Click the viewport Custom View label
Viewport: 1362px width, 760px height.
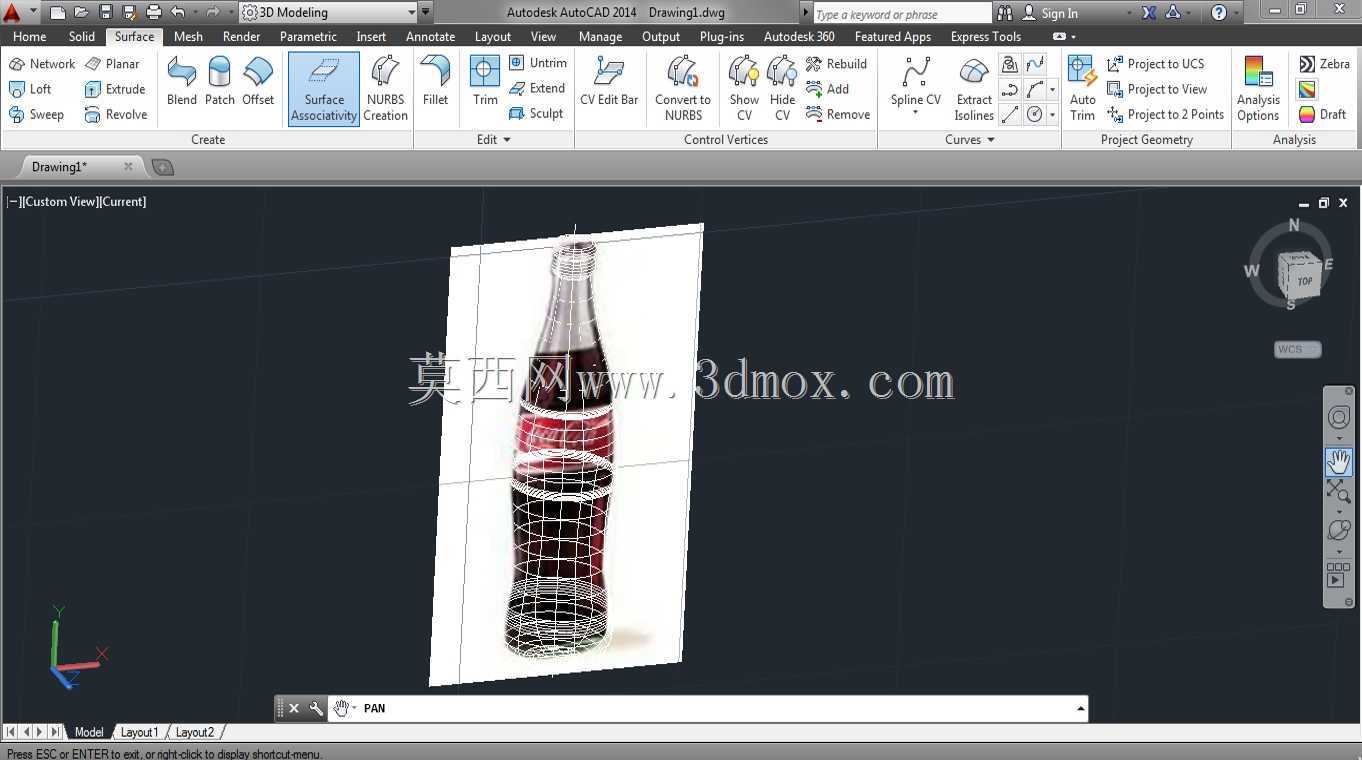click(60, 201)
